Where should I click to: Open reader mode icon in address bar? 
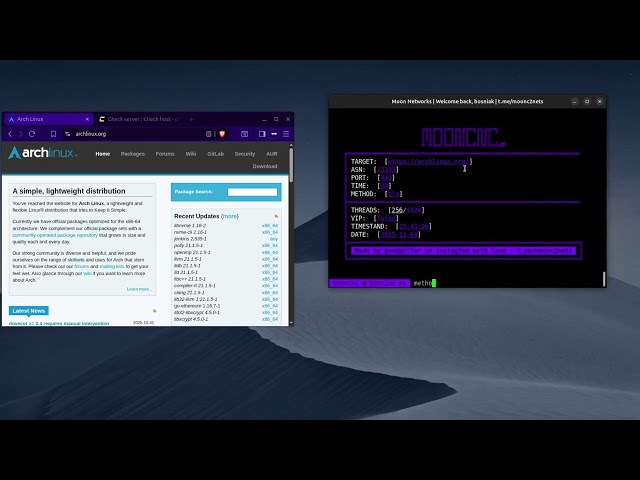(x=209, y=134)
